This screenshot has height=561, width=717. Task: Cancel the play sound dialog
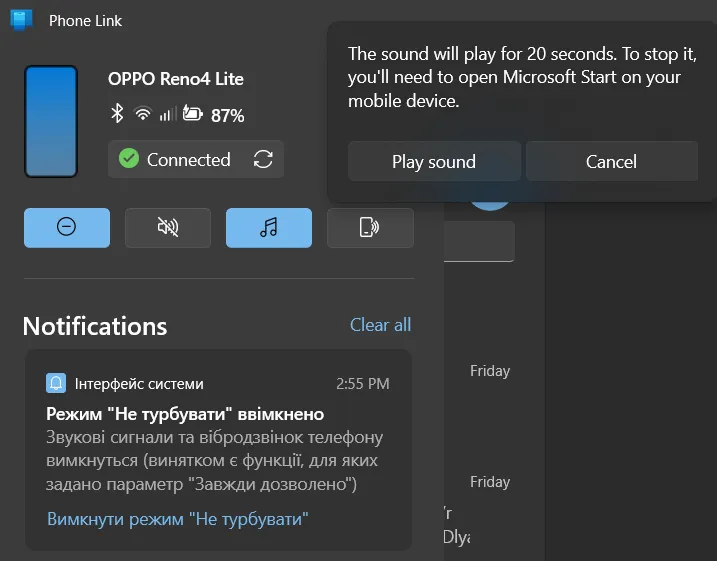tap(611, 161)
